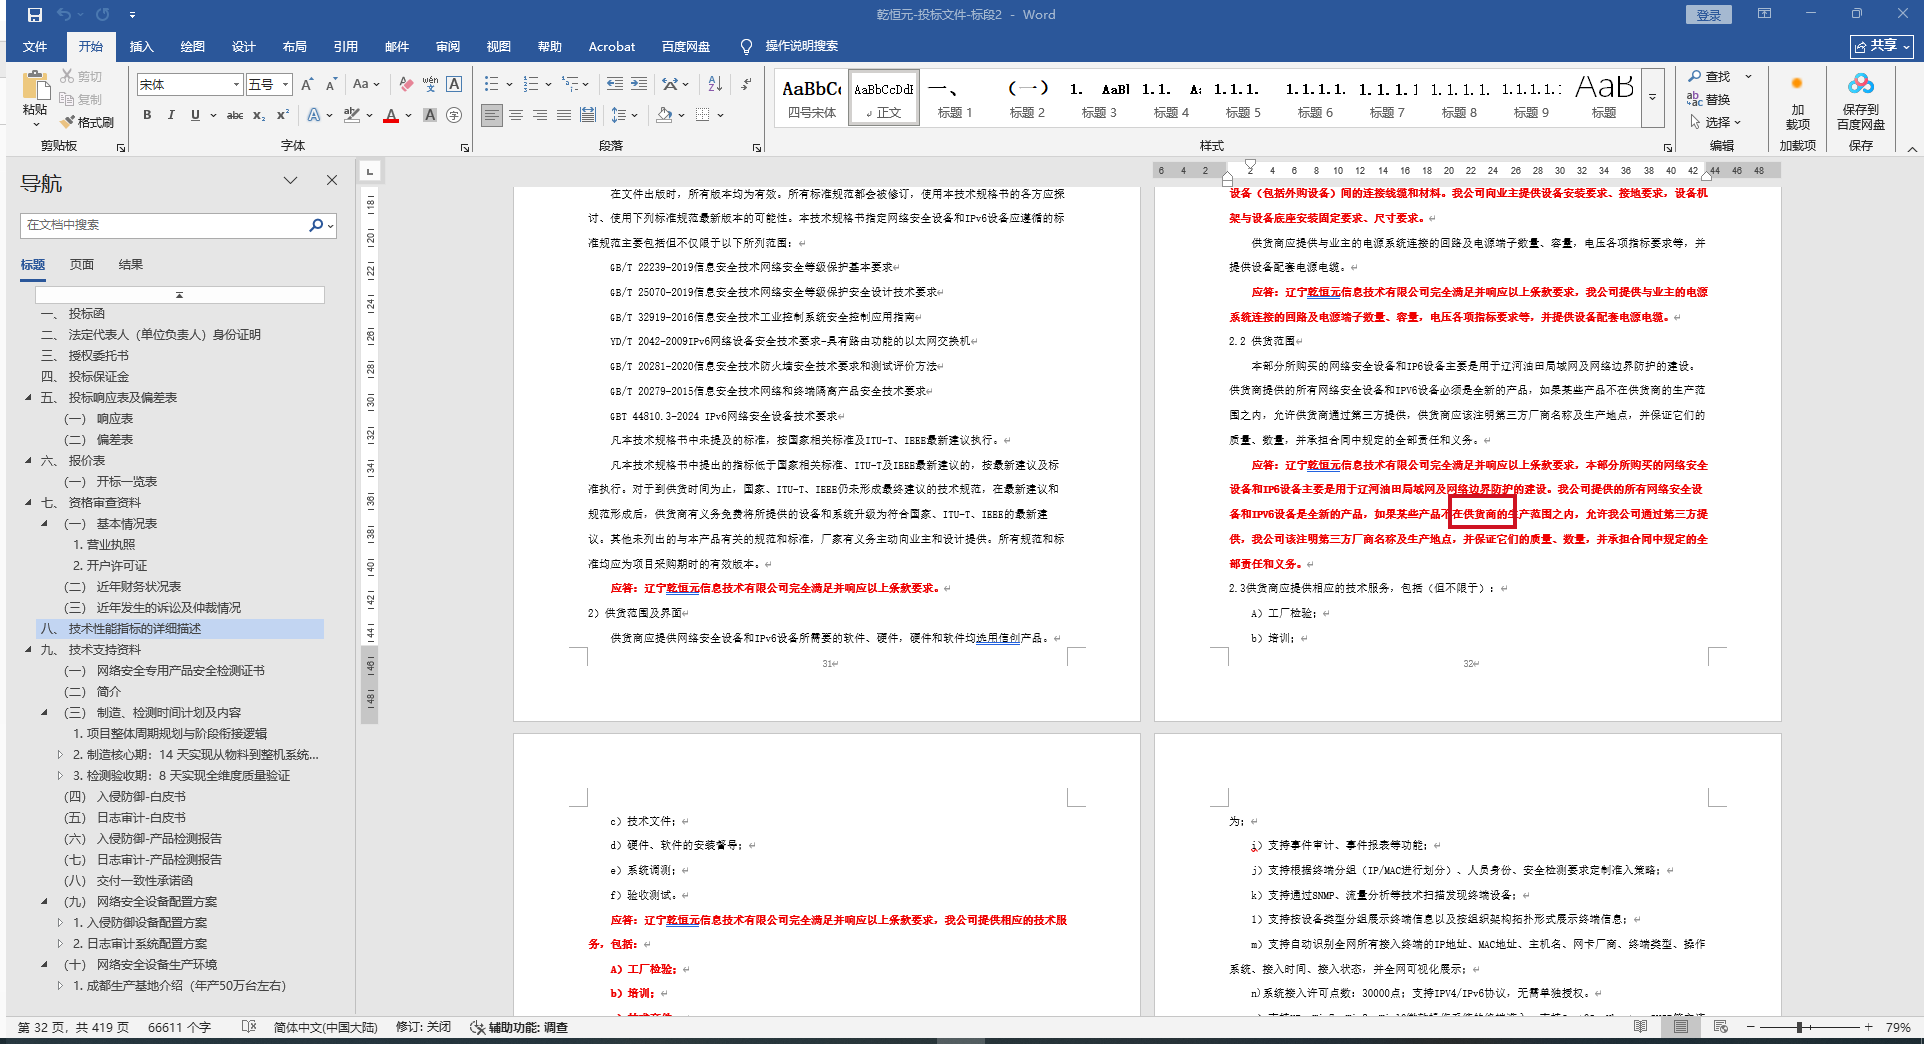
Task: Toggle bold formatting
Action: 147,116
